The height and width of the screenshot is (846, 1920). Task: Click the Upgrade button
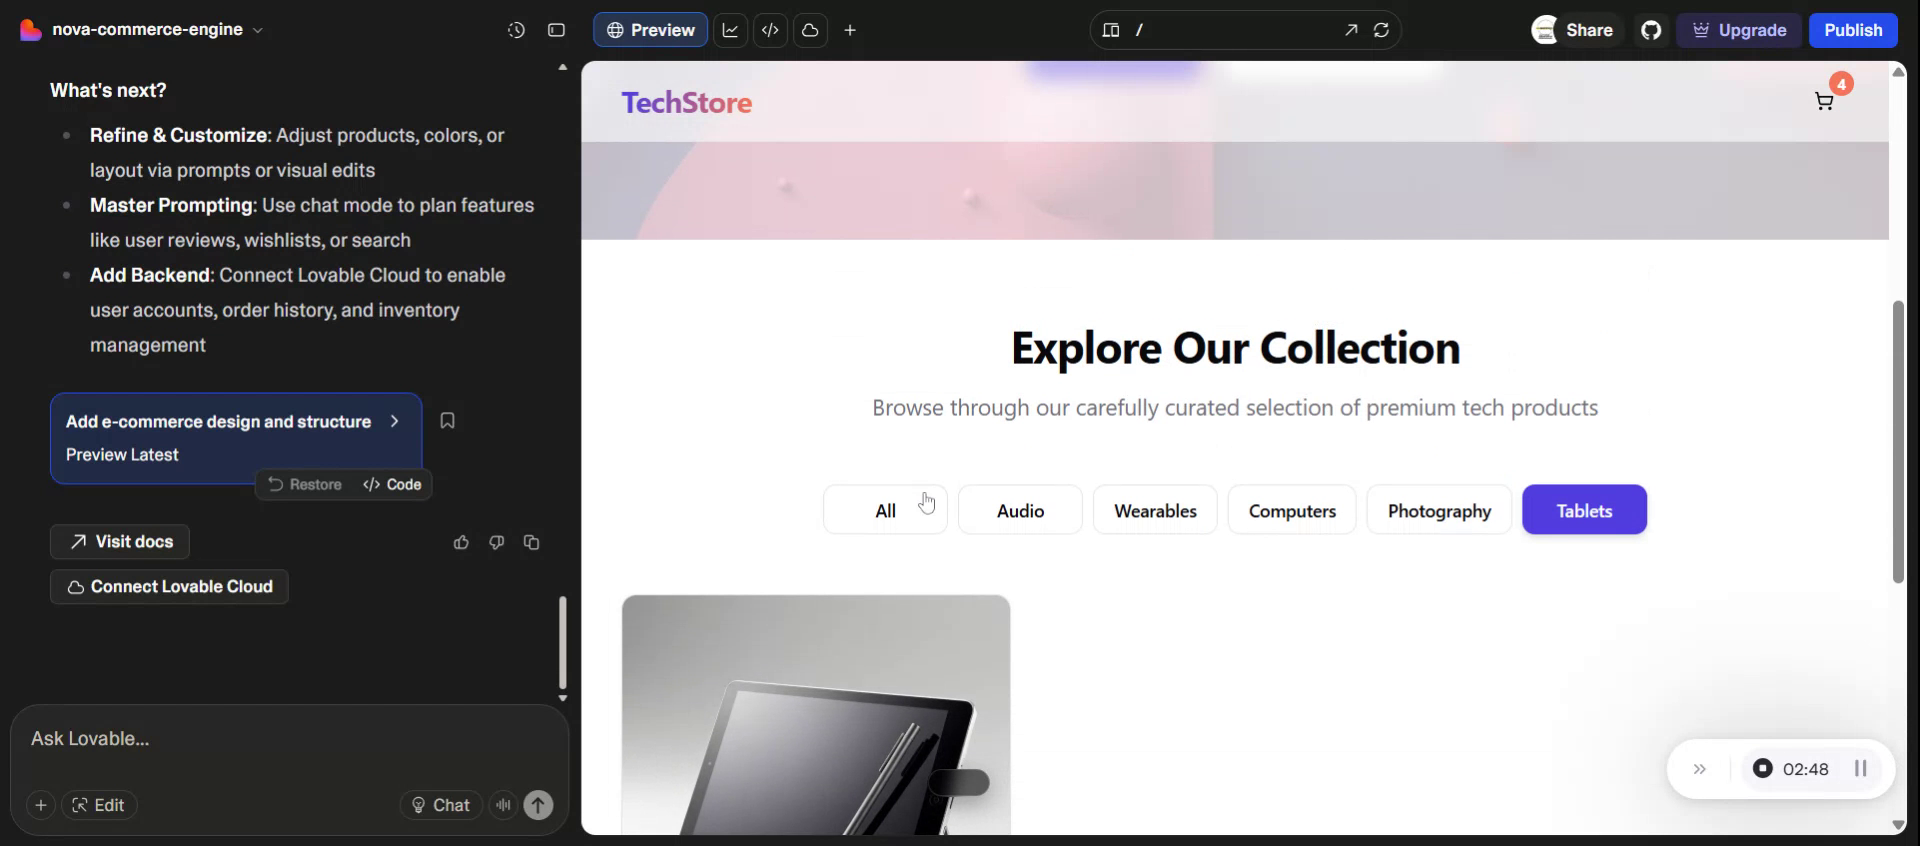(1739, 30)
